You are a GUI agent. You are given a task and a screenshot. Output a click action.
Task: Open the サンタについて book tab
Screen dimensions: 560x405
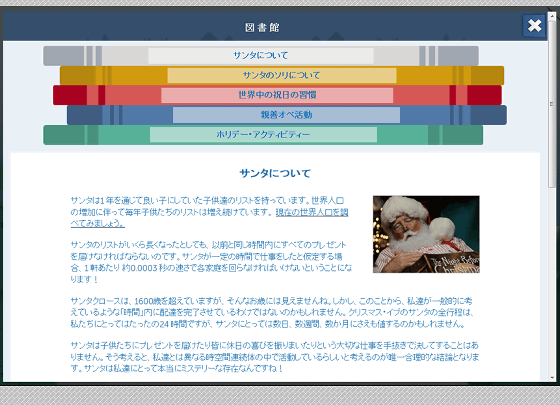click(x=261, y=56)
